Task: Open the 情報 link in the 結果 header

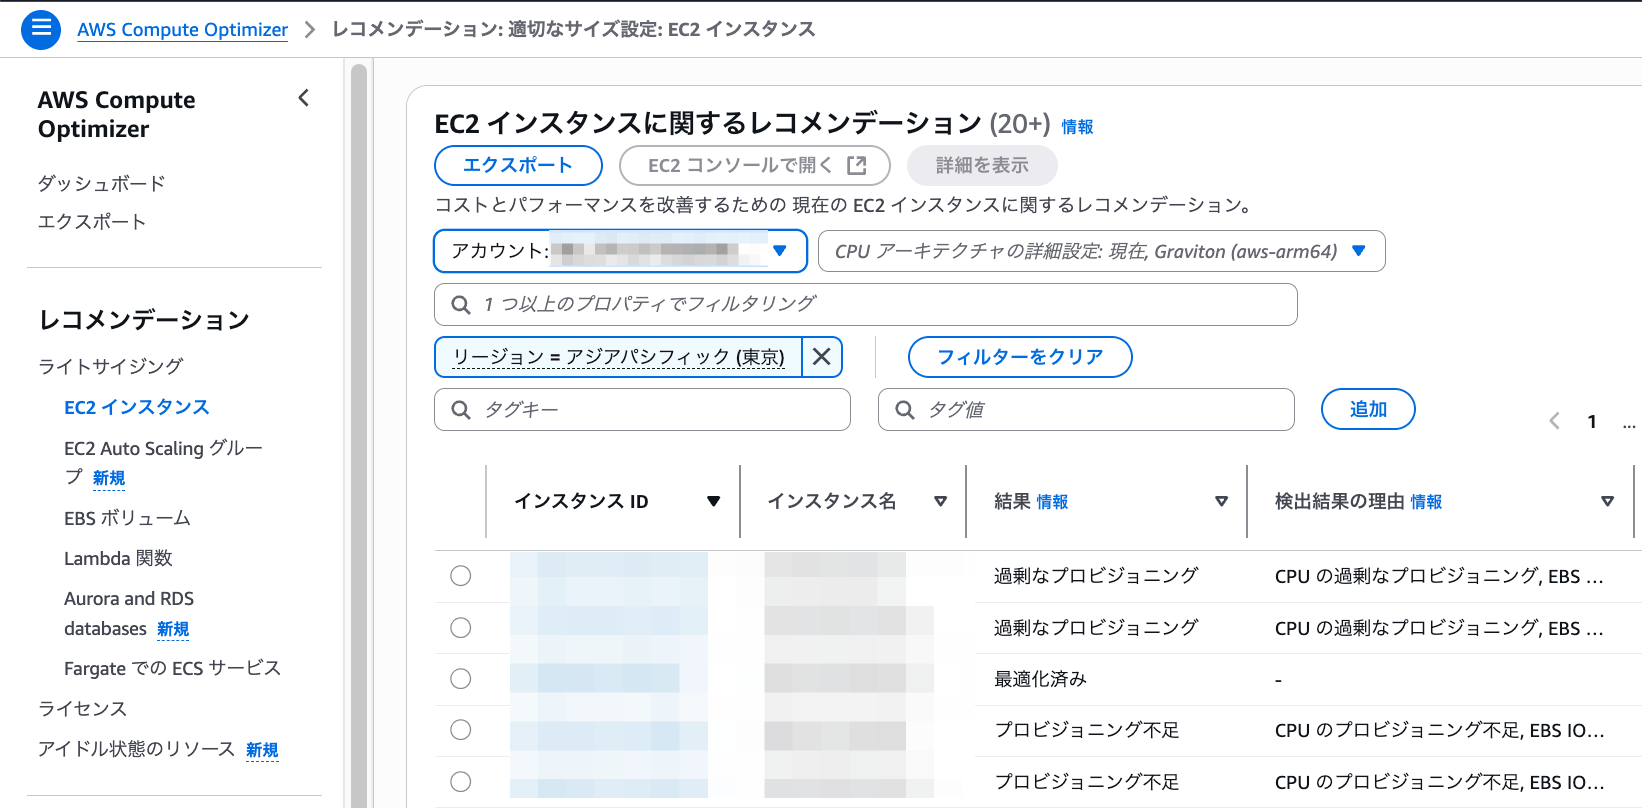Action: (1052, 502)
